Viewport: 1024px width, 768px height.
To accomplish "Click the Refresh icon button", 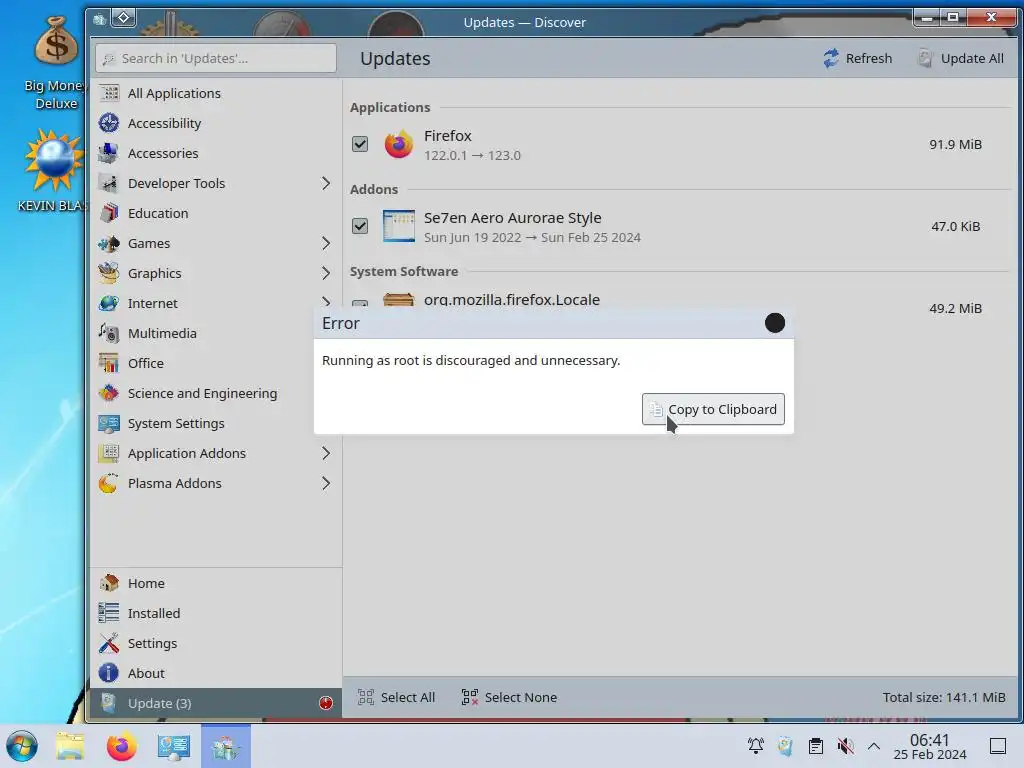I will 857,58.
